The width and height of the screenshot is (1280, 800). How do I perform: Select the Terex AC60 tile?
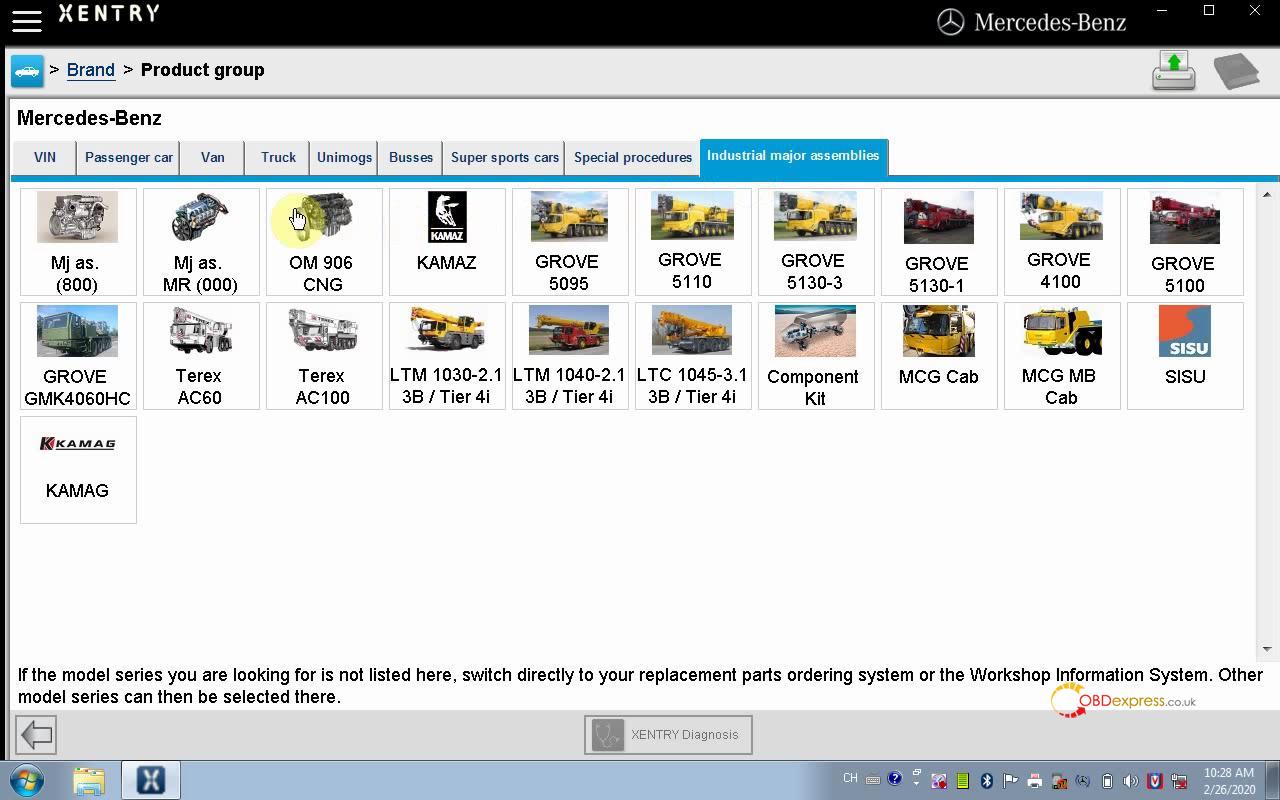pyautogui.click(x=201, y=356)
